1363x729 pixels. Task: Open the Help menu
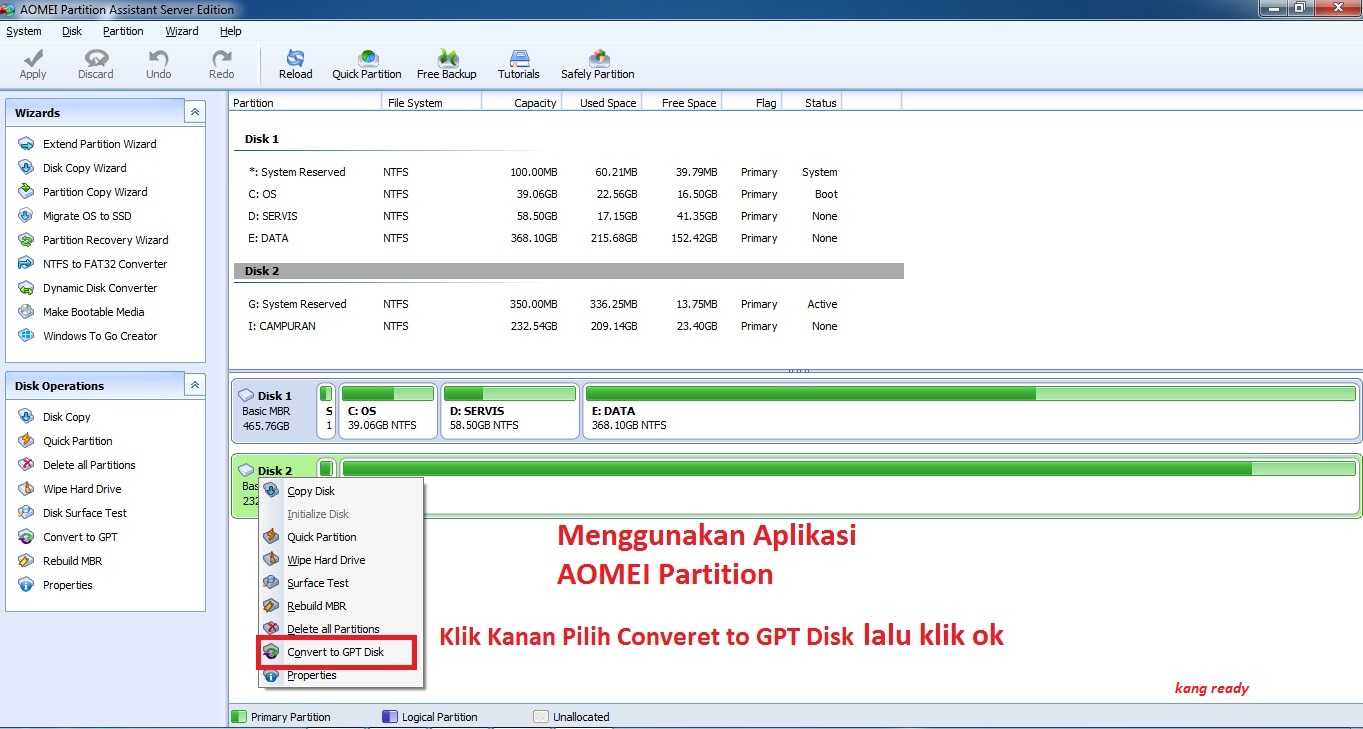(x=231, y=31)
